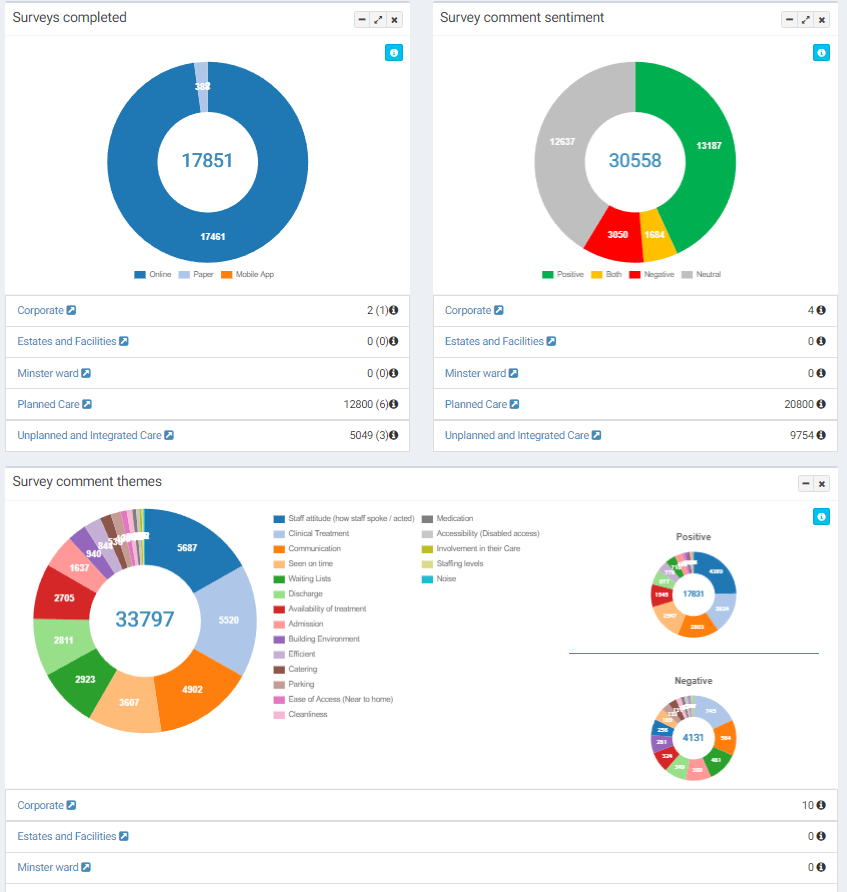
Task: Expand Survey comment sentiment panel to fullscreen
Action: click(804, 19)
